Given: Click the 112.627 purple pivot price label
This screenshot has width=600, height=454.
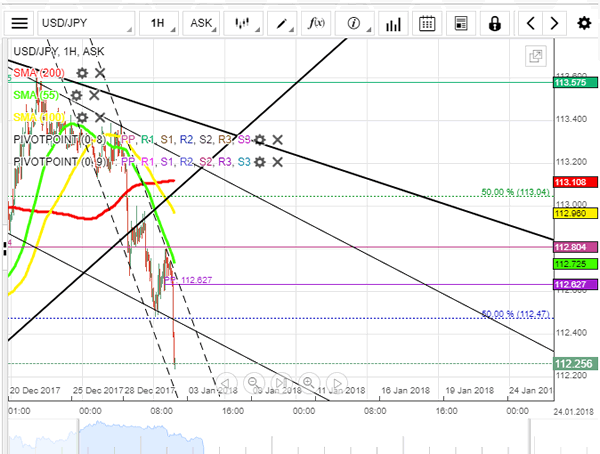Looking at the screenshot, I should (575, 284).
